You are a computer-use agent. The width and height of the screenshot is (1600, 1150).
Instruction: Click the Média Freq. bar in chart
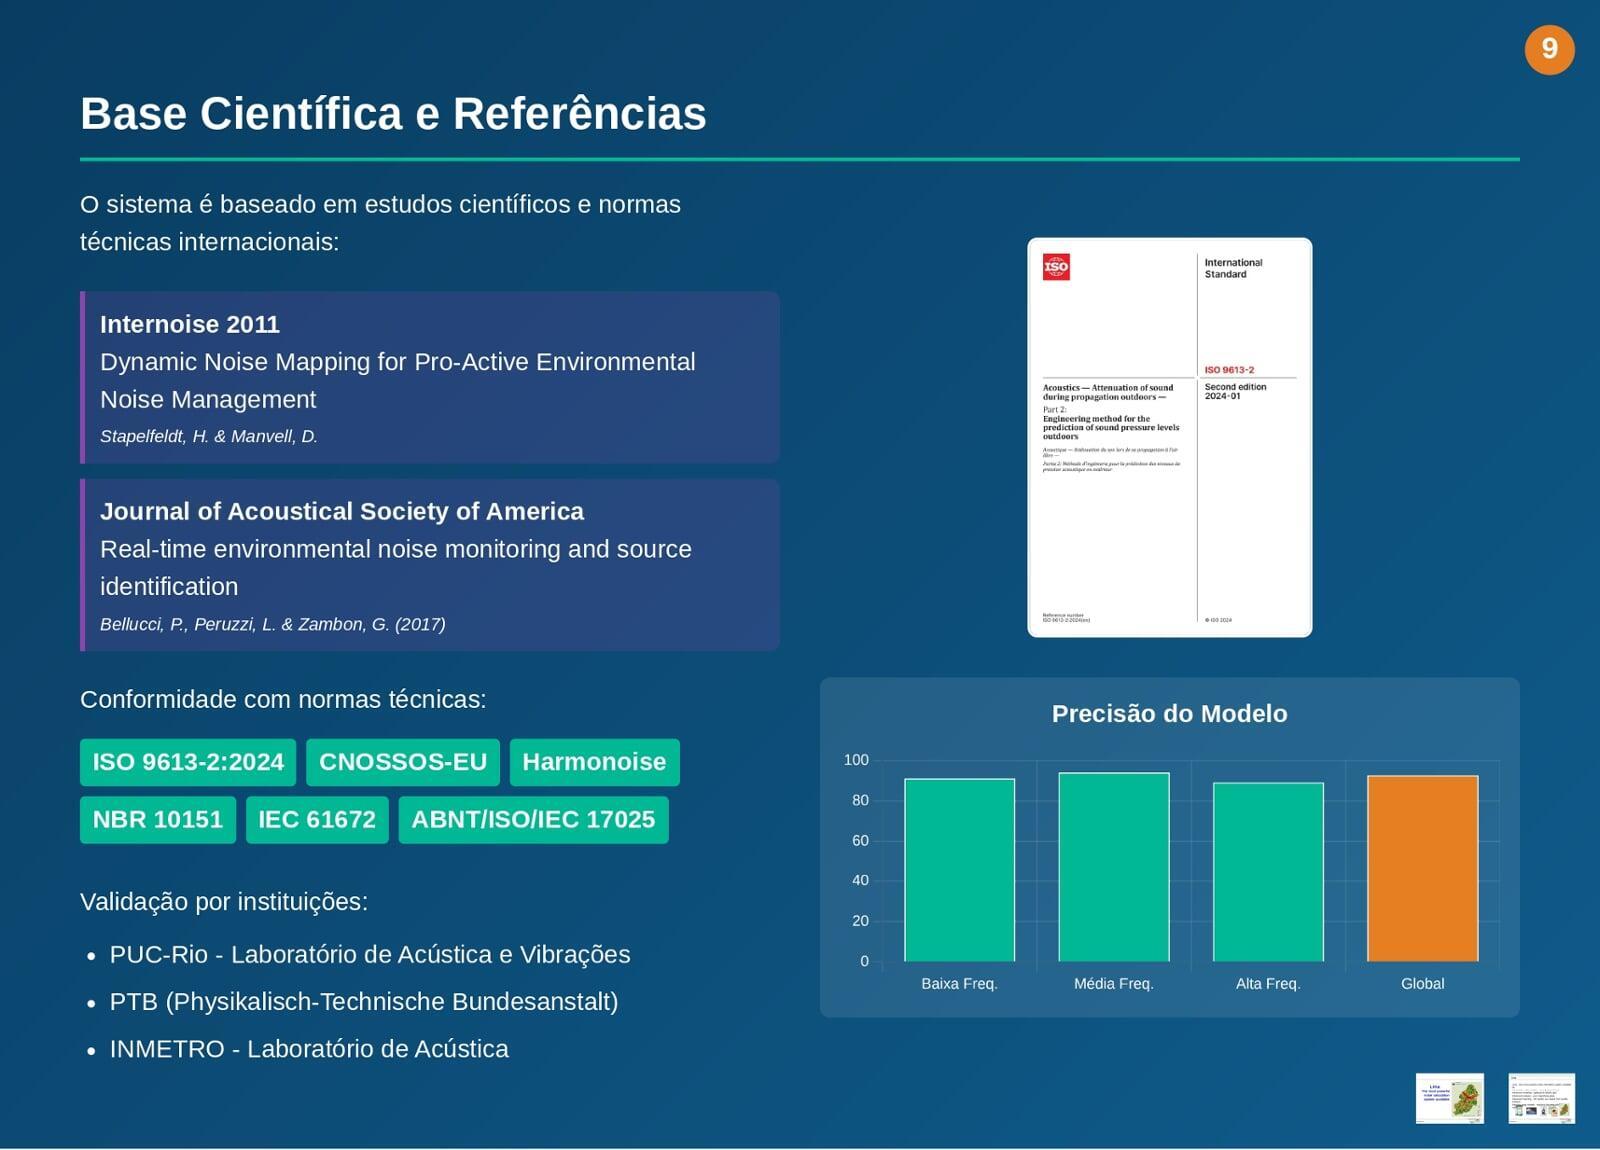[1113, 867]
